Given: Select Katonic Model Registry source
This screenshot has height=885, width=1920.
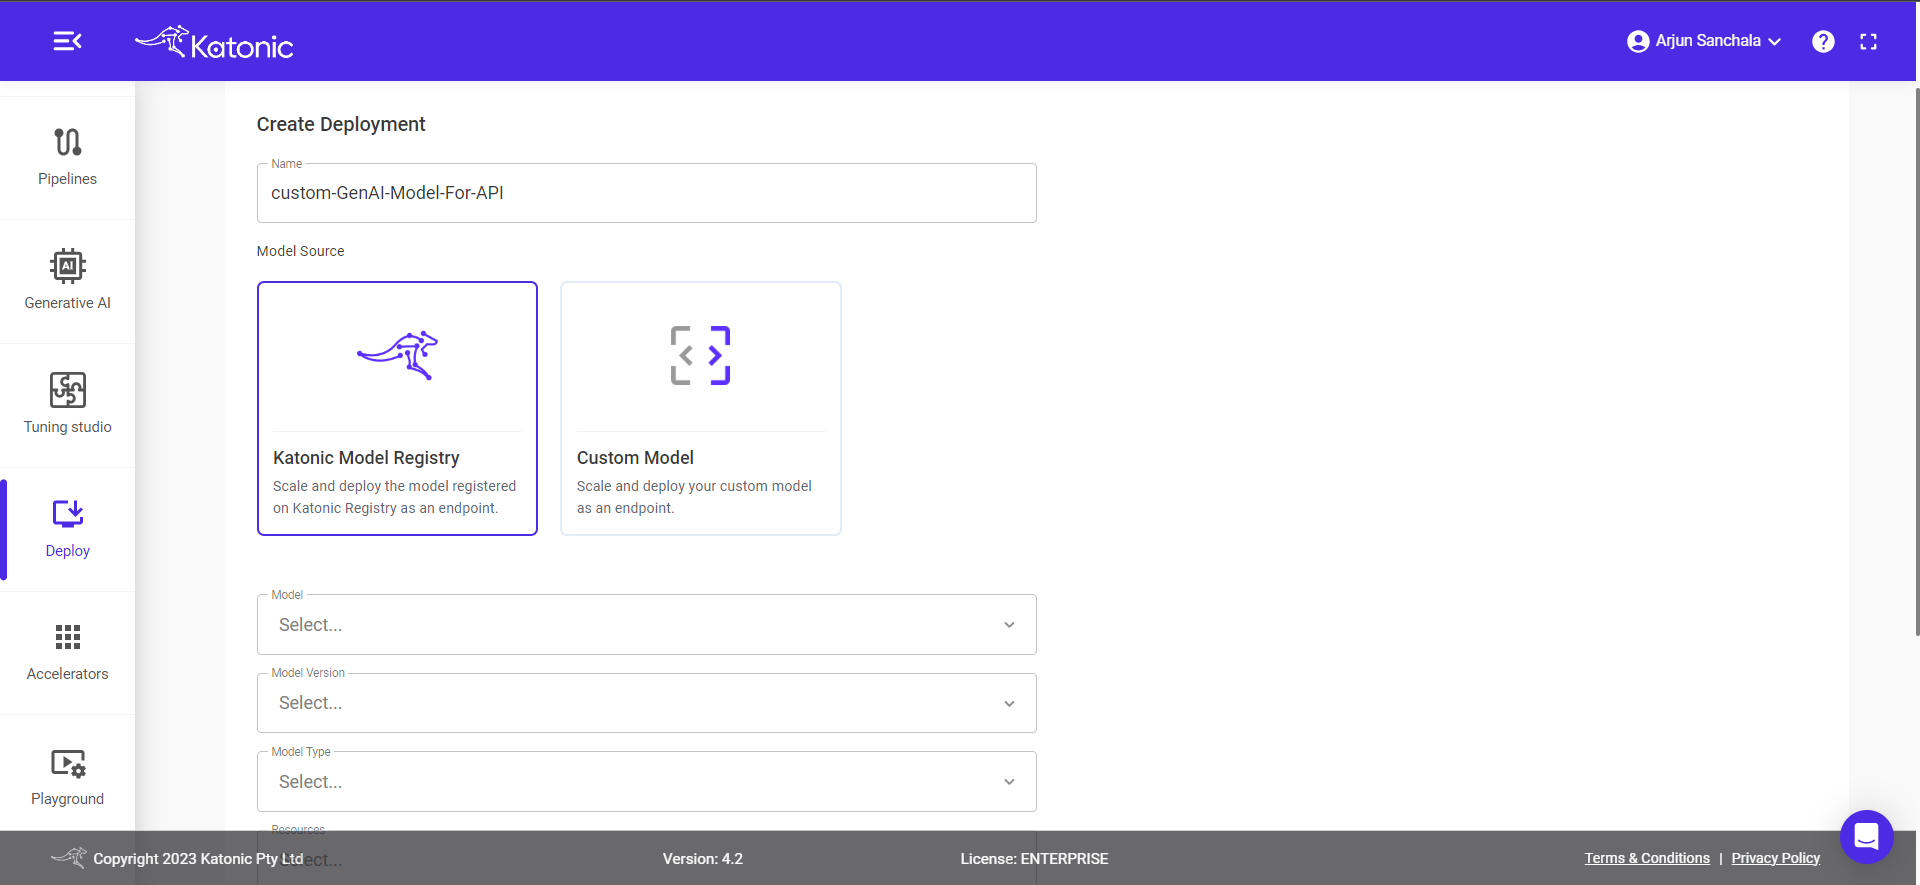Looking at the screenshot, I should coord(397,408).
